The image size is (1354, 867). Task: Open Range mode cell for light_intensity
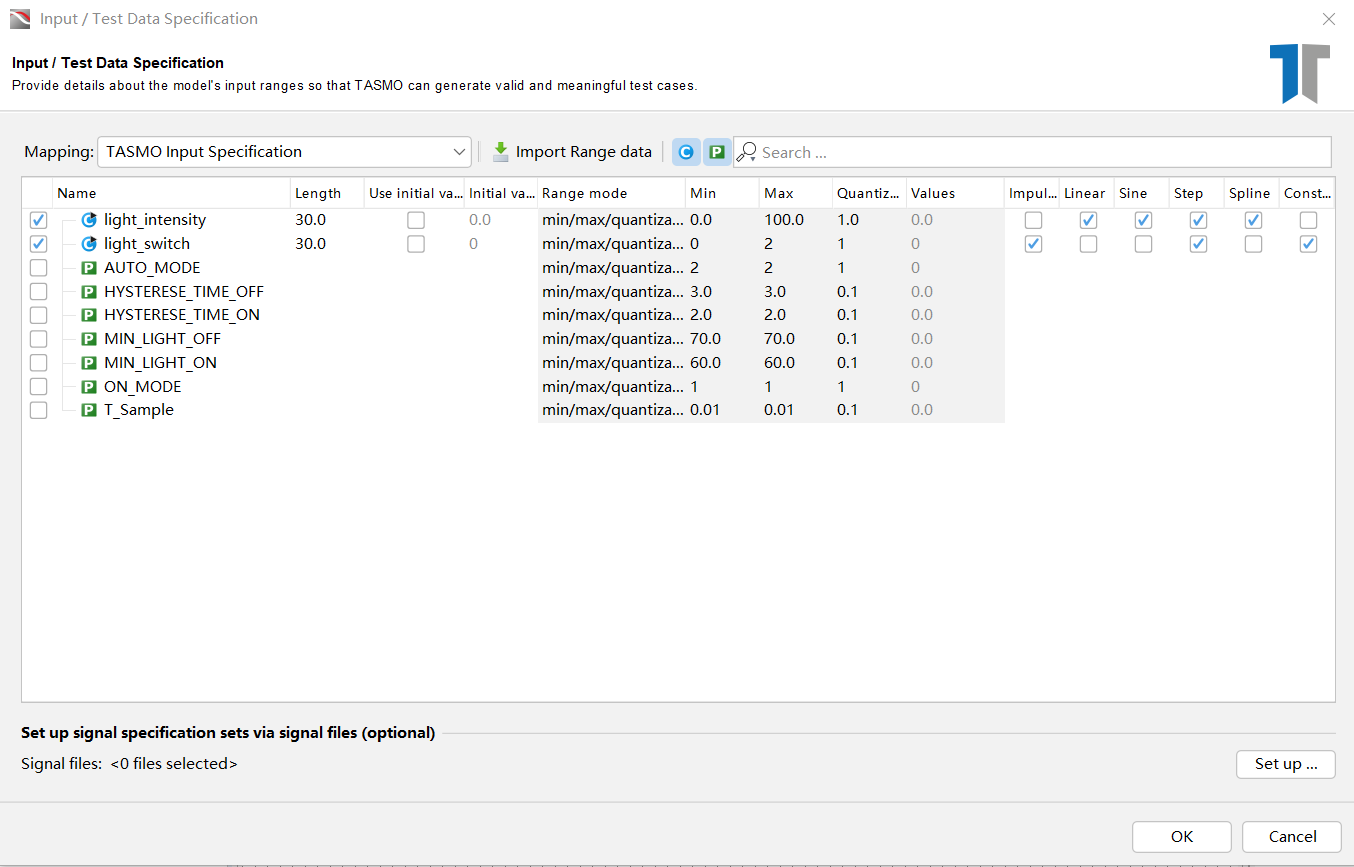(612, 220)
